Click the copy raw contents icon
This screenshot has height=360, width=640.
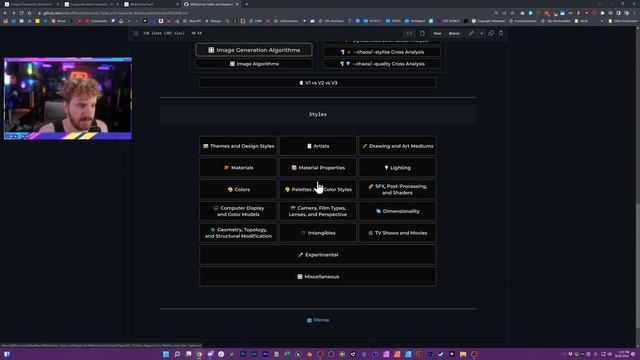(491, 33)
